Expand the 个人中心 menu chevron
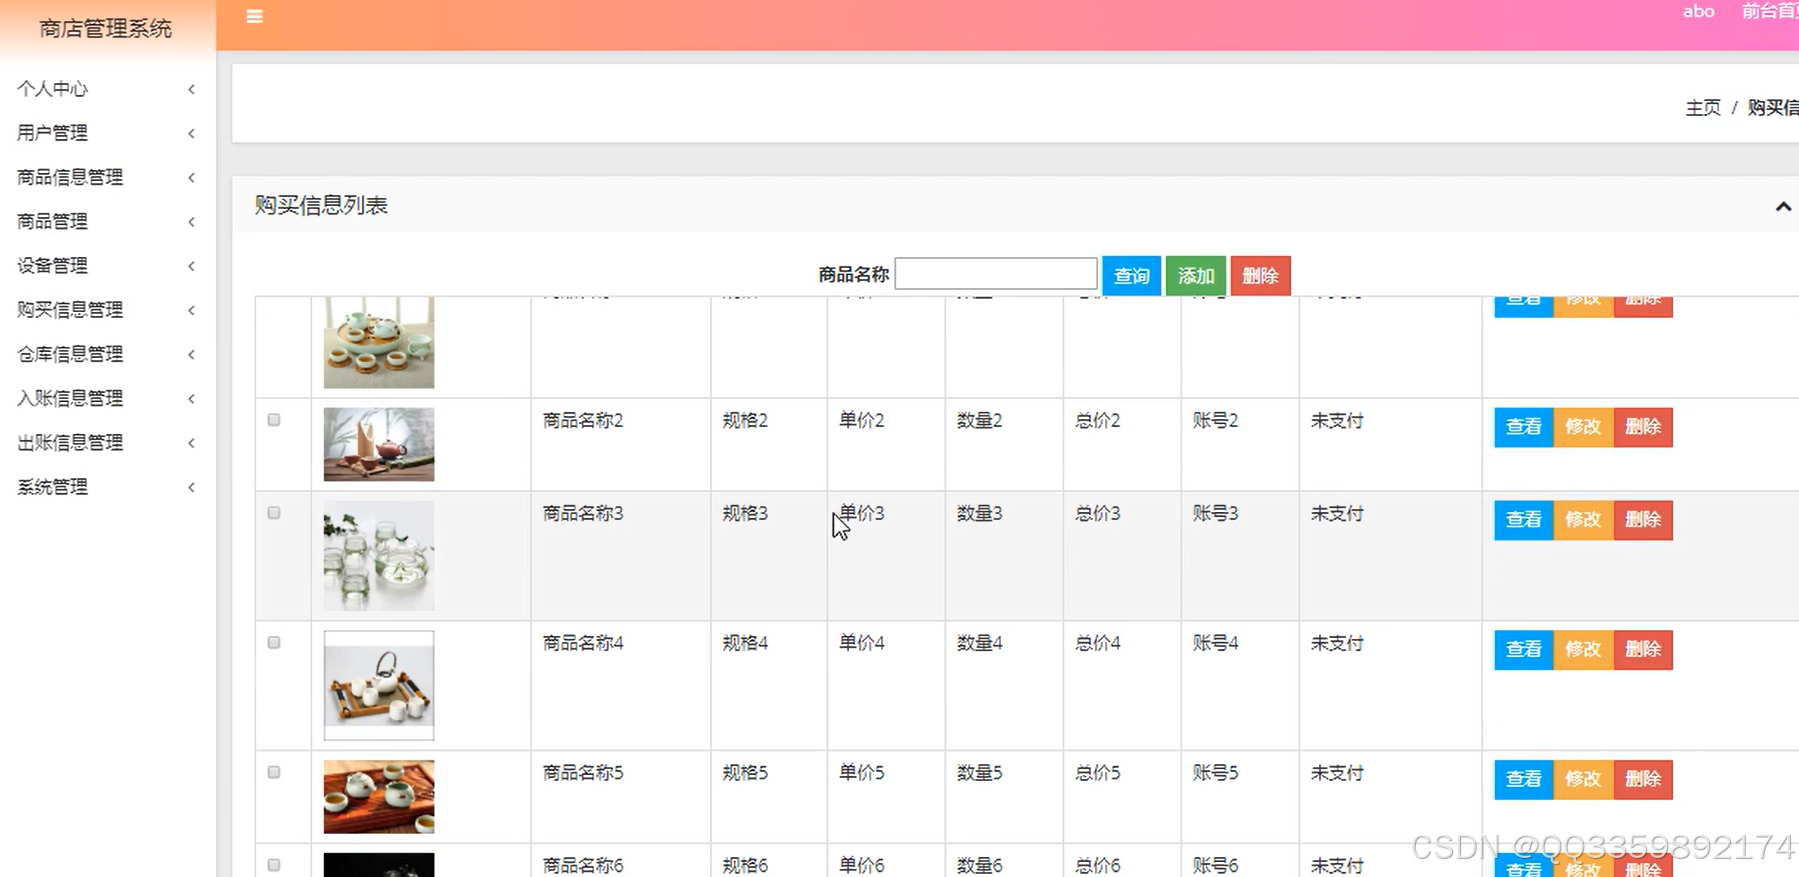The height and width of the screenshot is (877, 1799). point(191,89)
